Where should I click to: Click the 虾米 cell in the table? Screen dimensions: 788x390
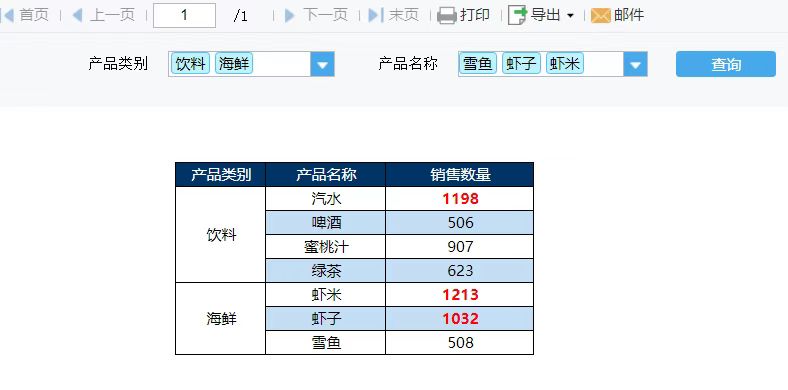click(326, 295)
